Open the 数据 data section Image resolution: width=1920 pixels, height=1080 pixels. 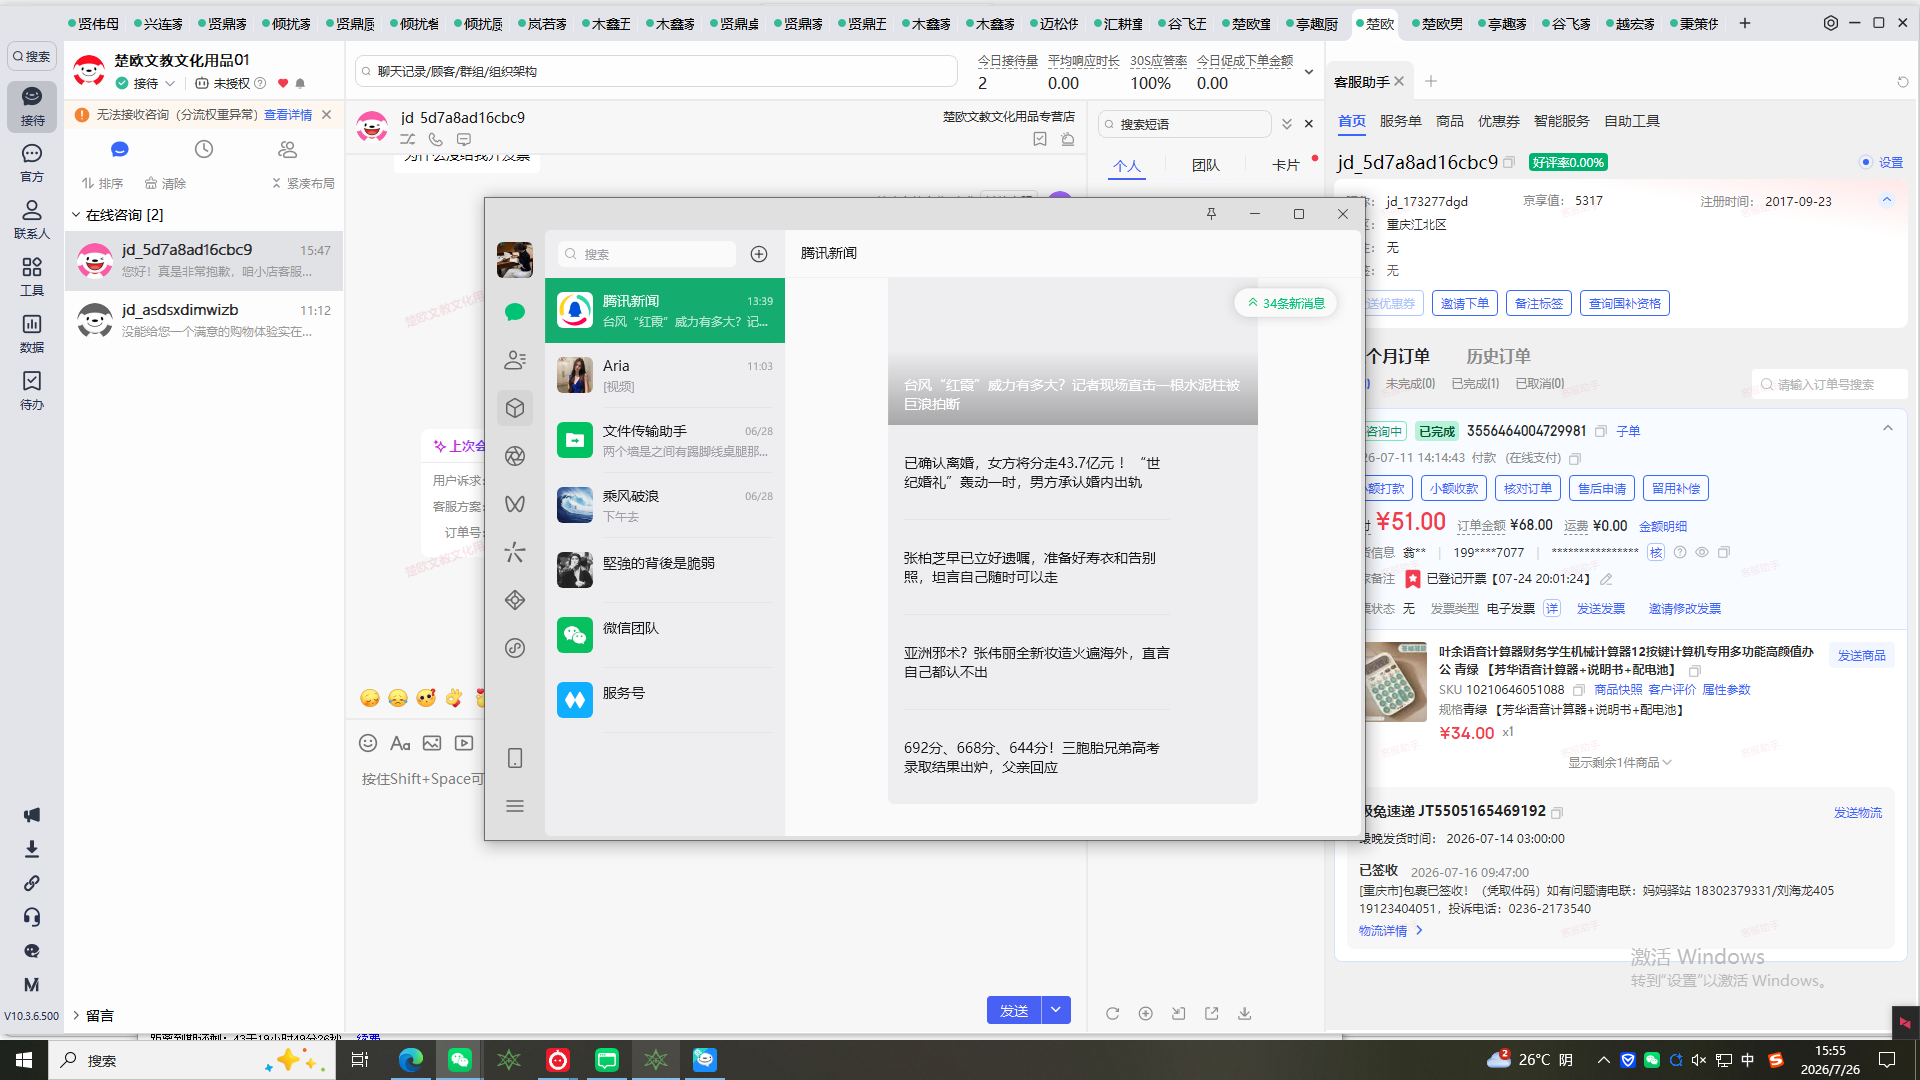(32, 333)
